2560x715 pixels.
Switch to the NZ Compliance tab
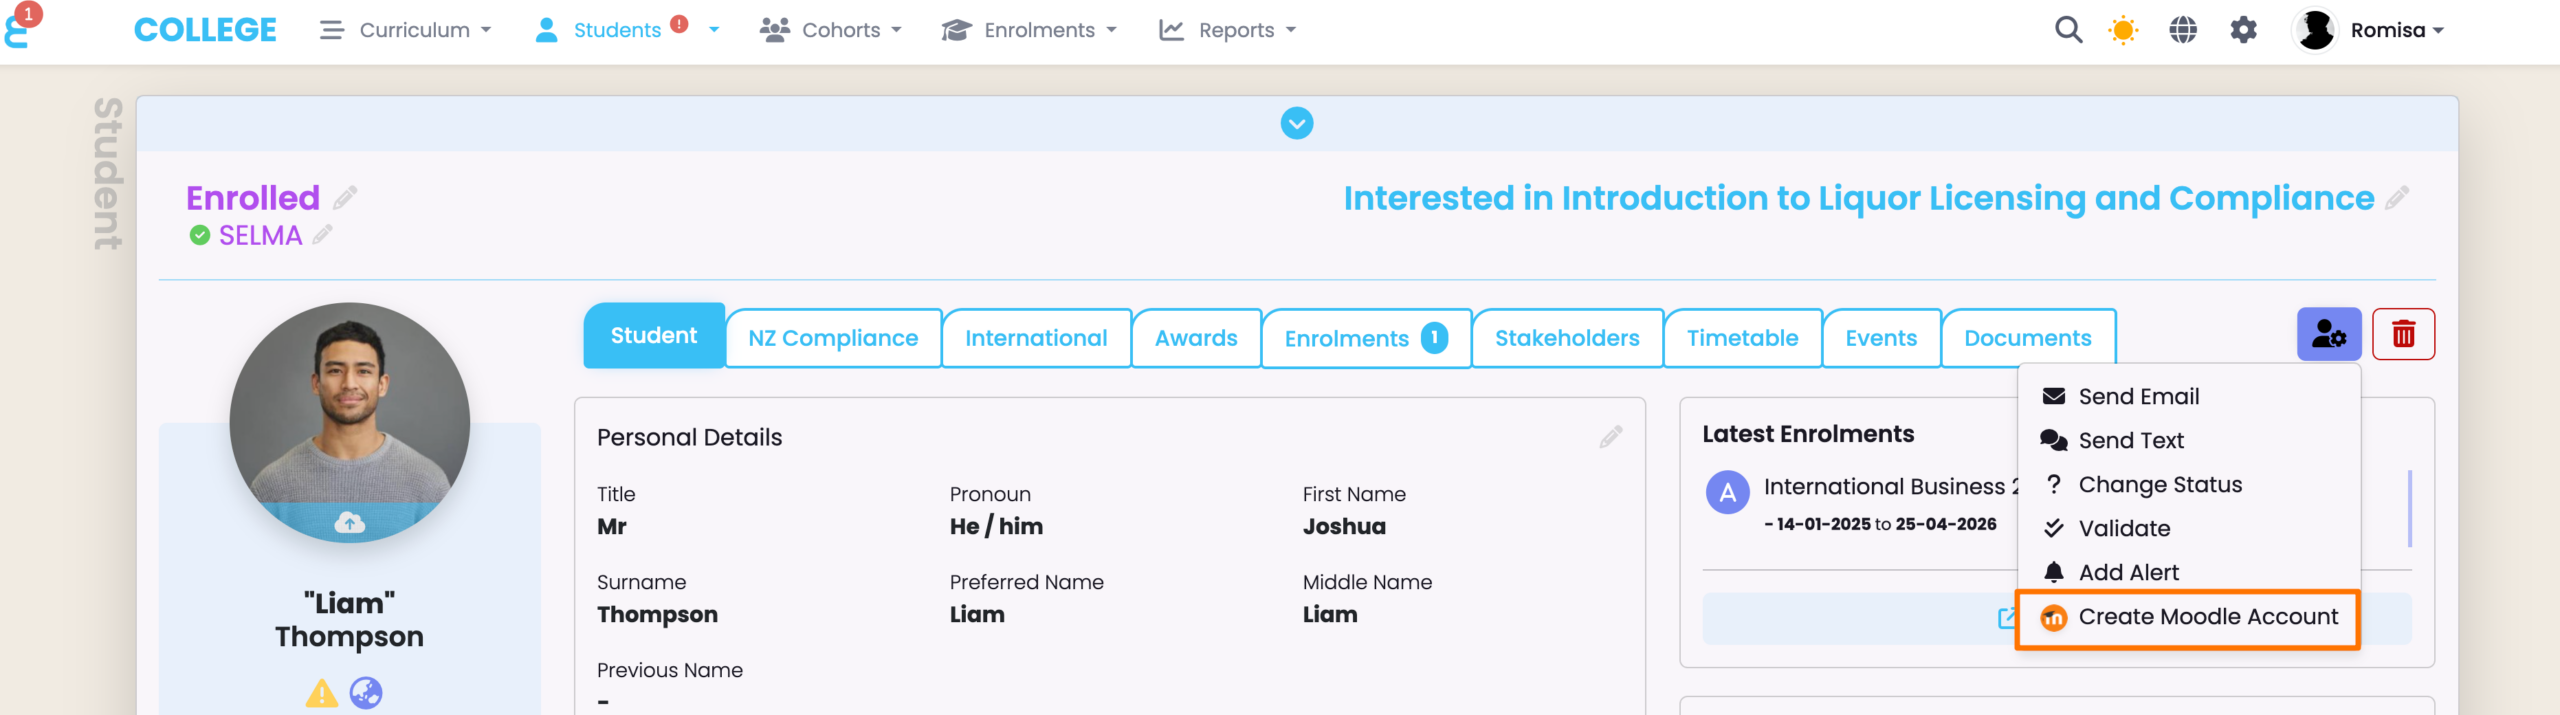(x=832, y=338)
